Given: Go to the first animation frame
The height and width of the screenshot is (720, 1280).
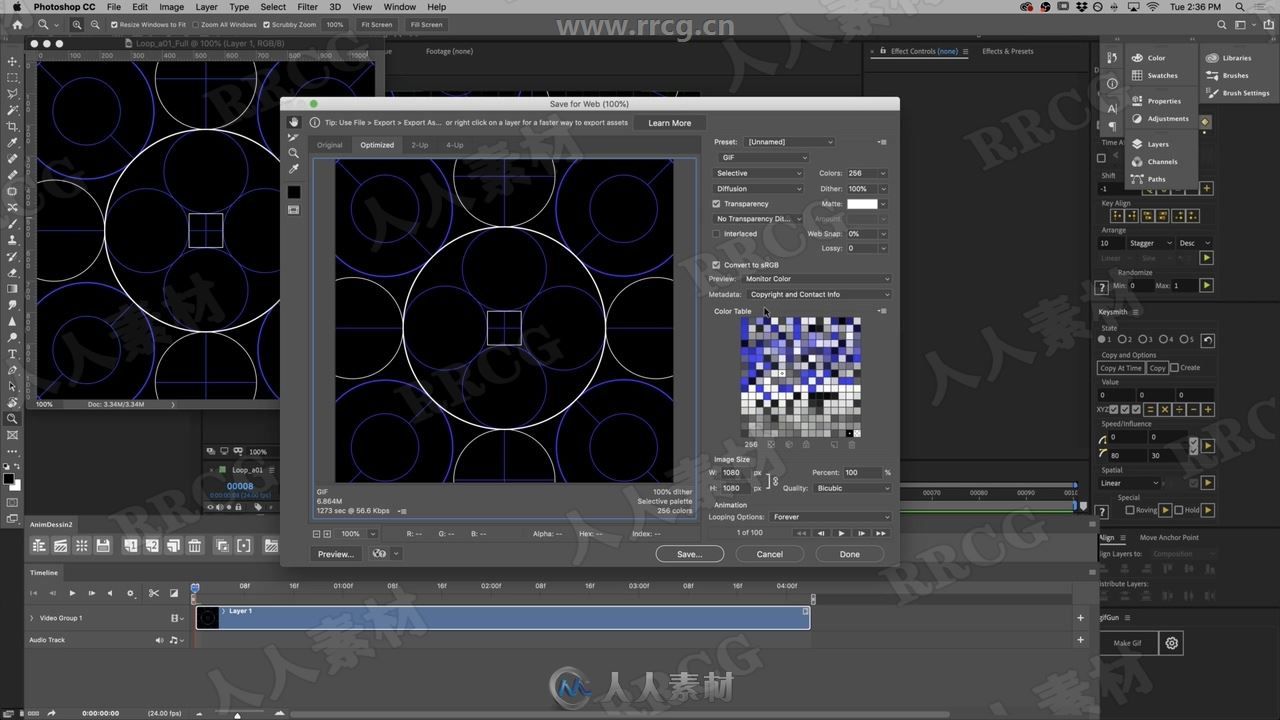Looking at the screenshot, I should point(801,533).
